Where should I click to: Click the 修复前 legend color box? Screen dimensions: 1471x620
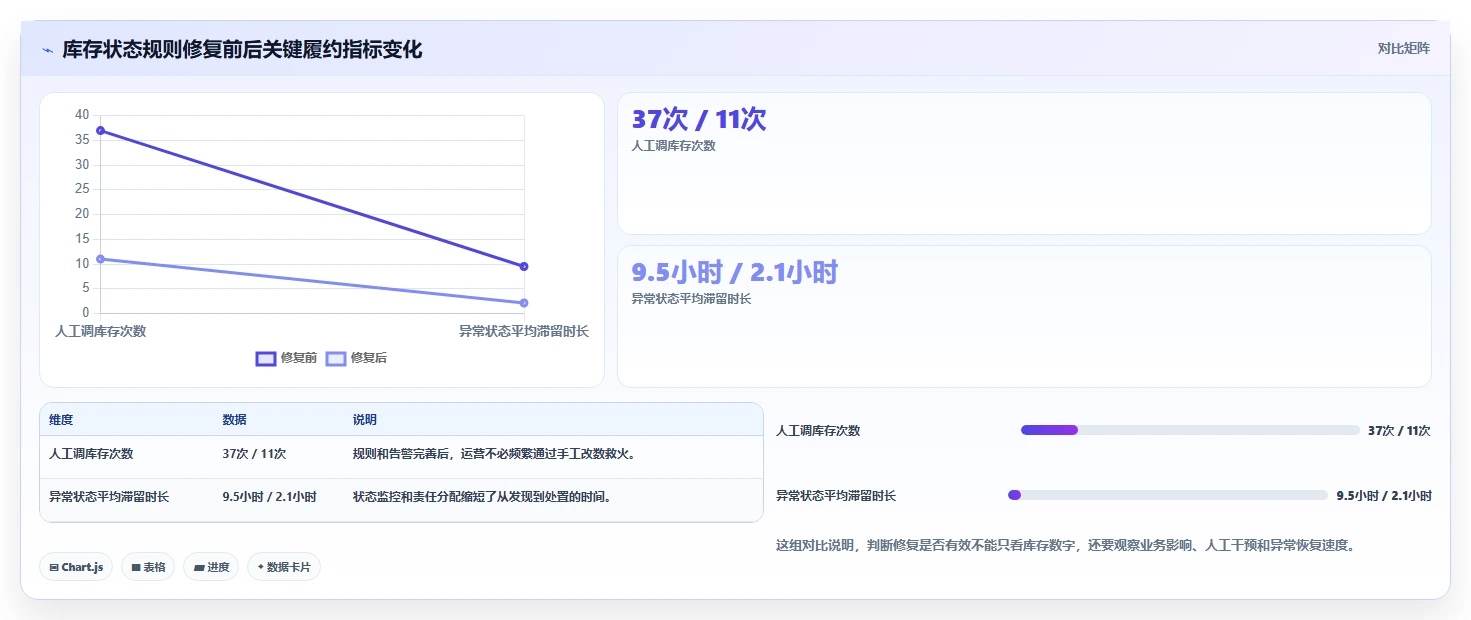click(x=266, y=359)
